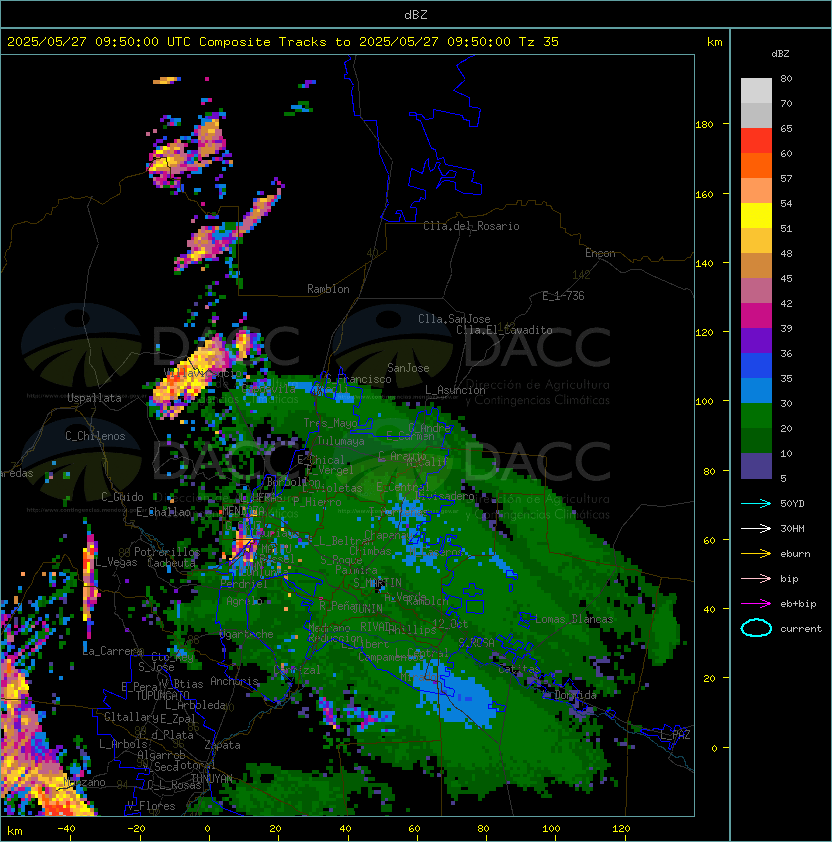
Task: Click the 'Tulumaya' map label
Action: point(341,441)
